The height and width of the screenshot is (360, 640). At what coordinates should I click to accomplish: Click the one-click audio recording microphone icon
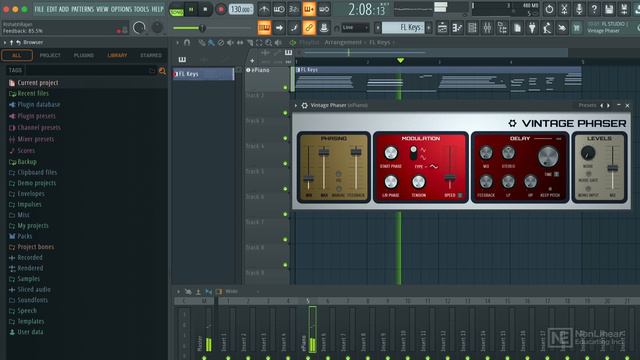579,9
